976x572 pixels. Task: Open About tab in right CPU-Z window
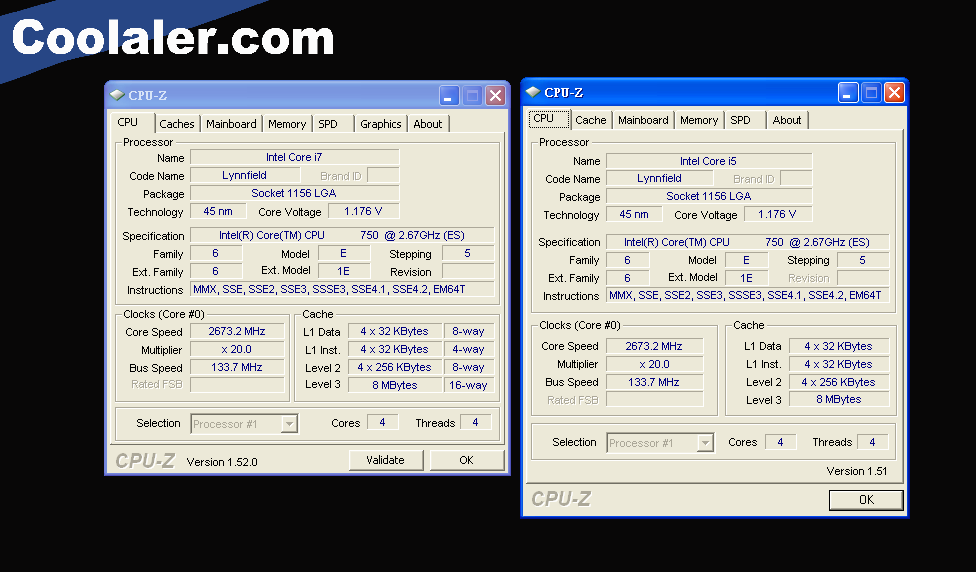[787, 120]
